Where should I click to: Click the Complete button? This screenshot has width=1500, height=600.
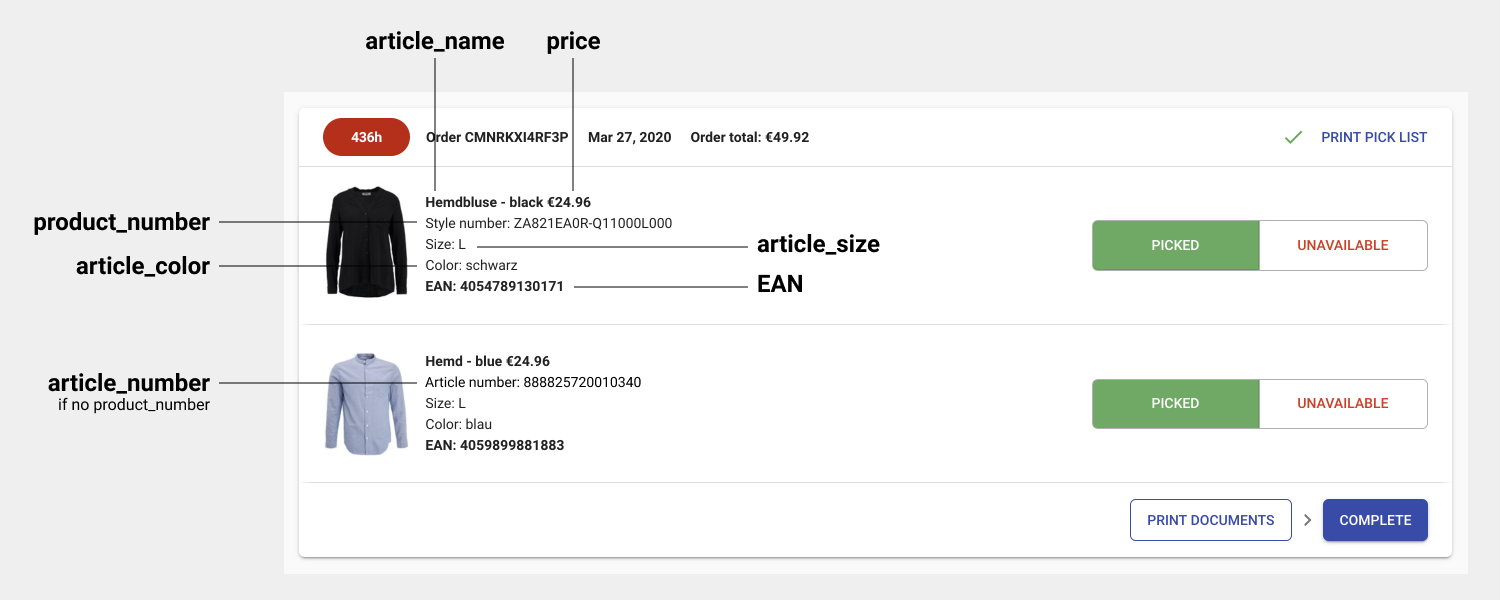click(1375, 520)
